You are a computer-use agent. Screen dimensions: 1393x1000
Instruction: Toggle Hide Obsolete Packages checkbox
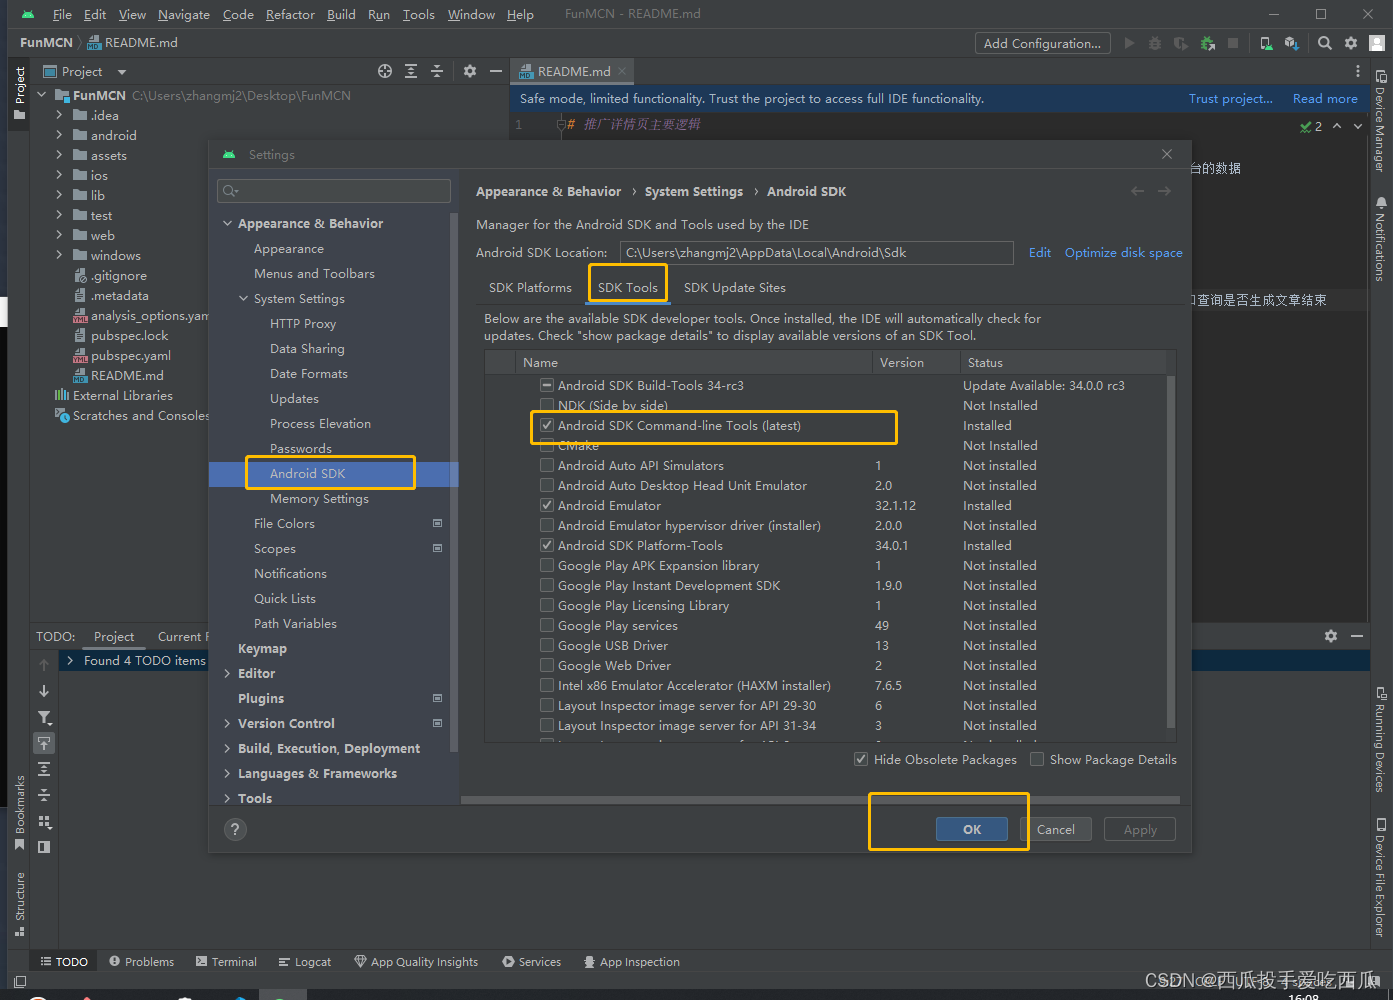coord(861,759)
